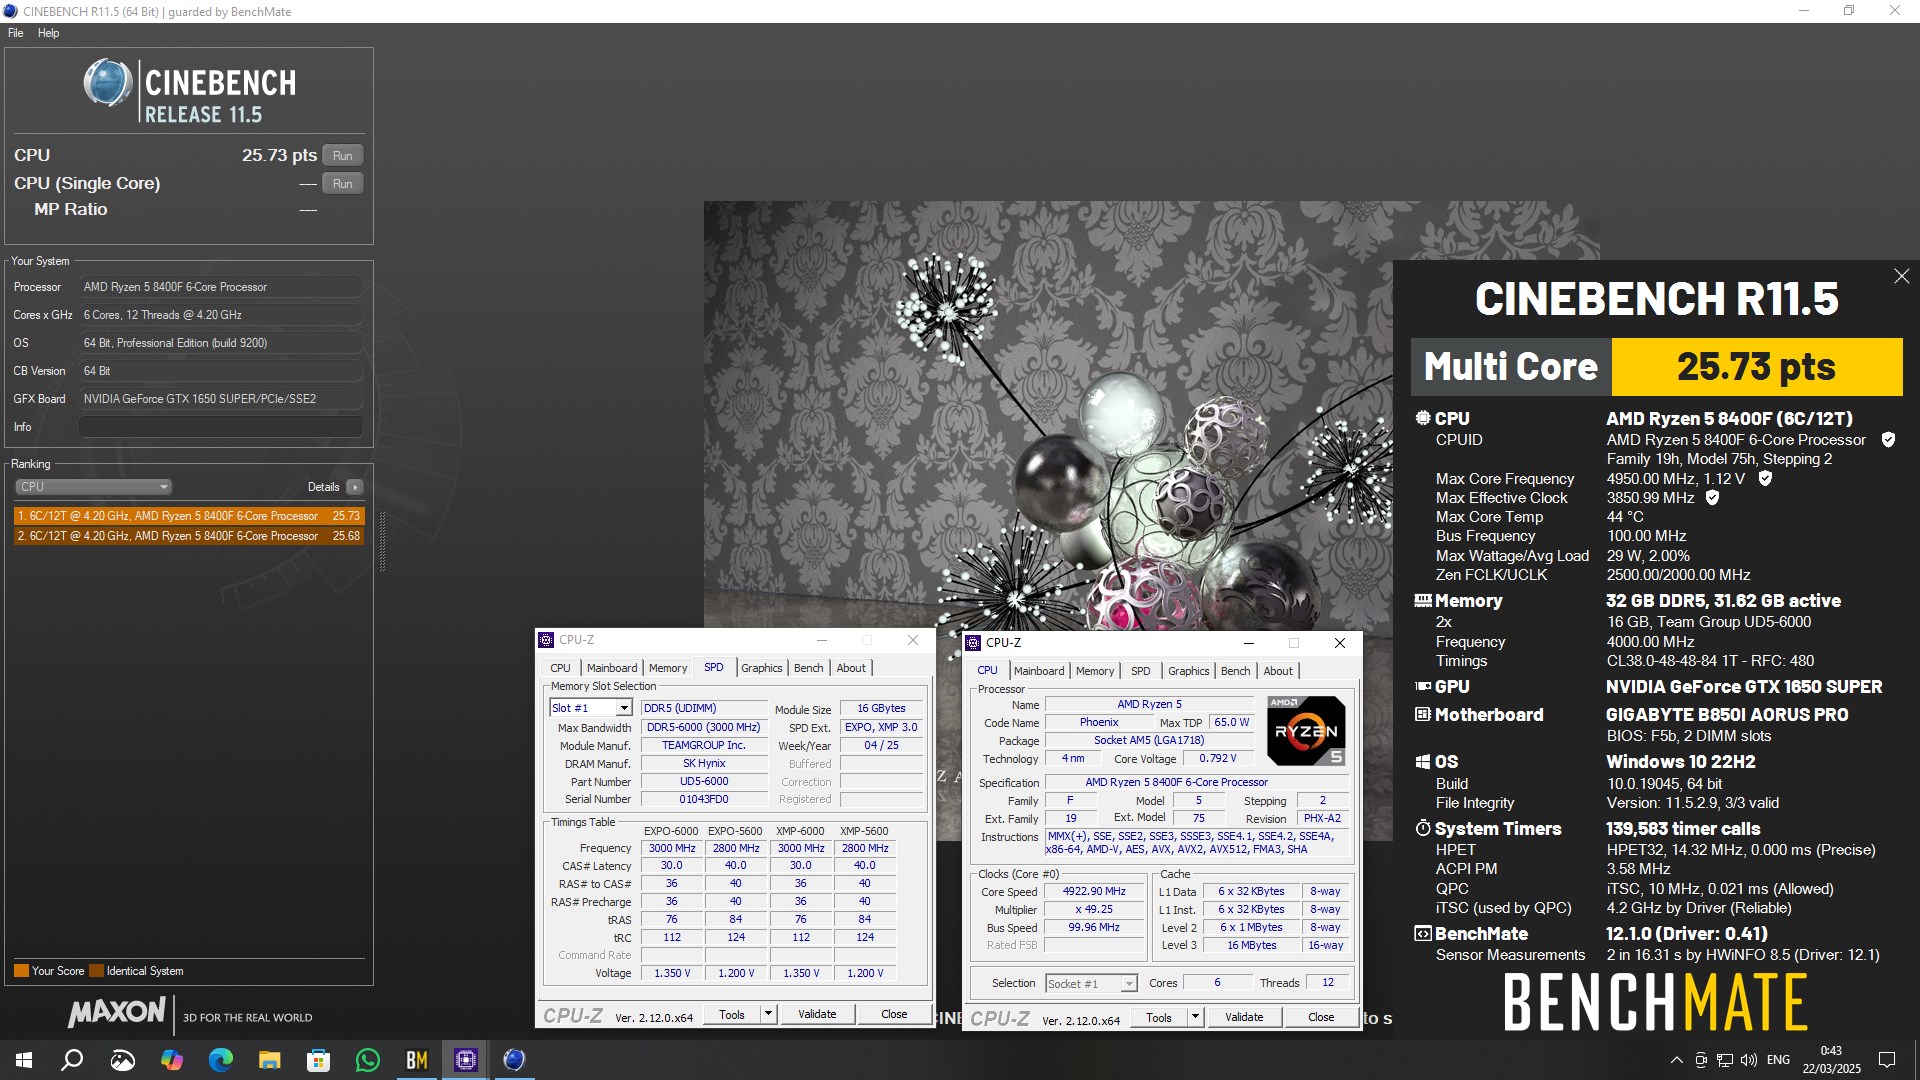Open Slot #1 memory slot dropdown
The width and height of the screenshot is (1920, 1080).
(x=590, y=708)
